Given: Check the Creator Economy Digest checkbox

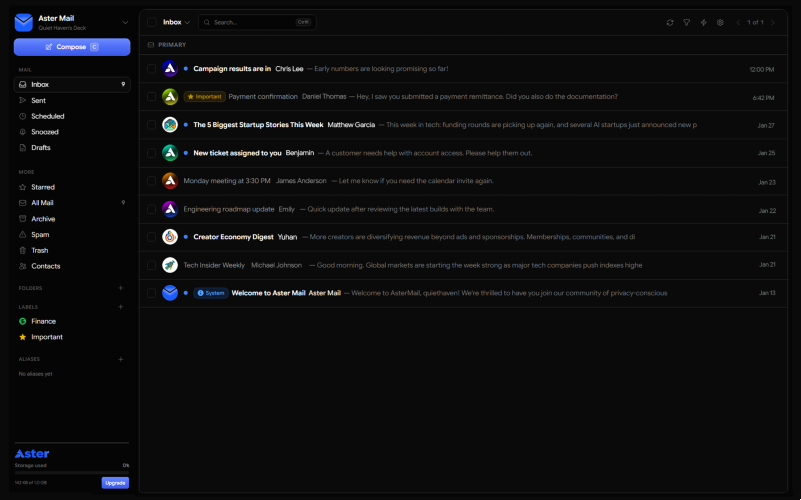Looking at the screenshot, I should click(152, 236).
